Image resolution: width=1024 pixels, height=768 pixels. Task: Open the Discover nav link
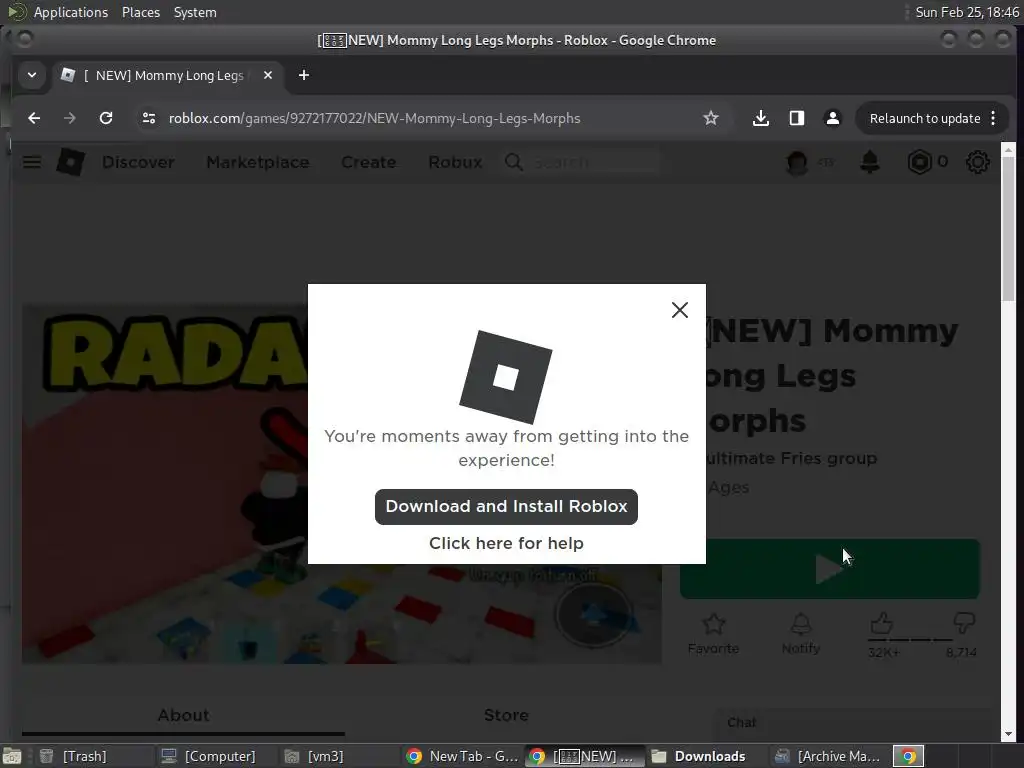coord(138,163)
